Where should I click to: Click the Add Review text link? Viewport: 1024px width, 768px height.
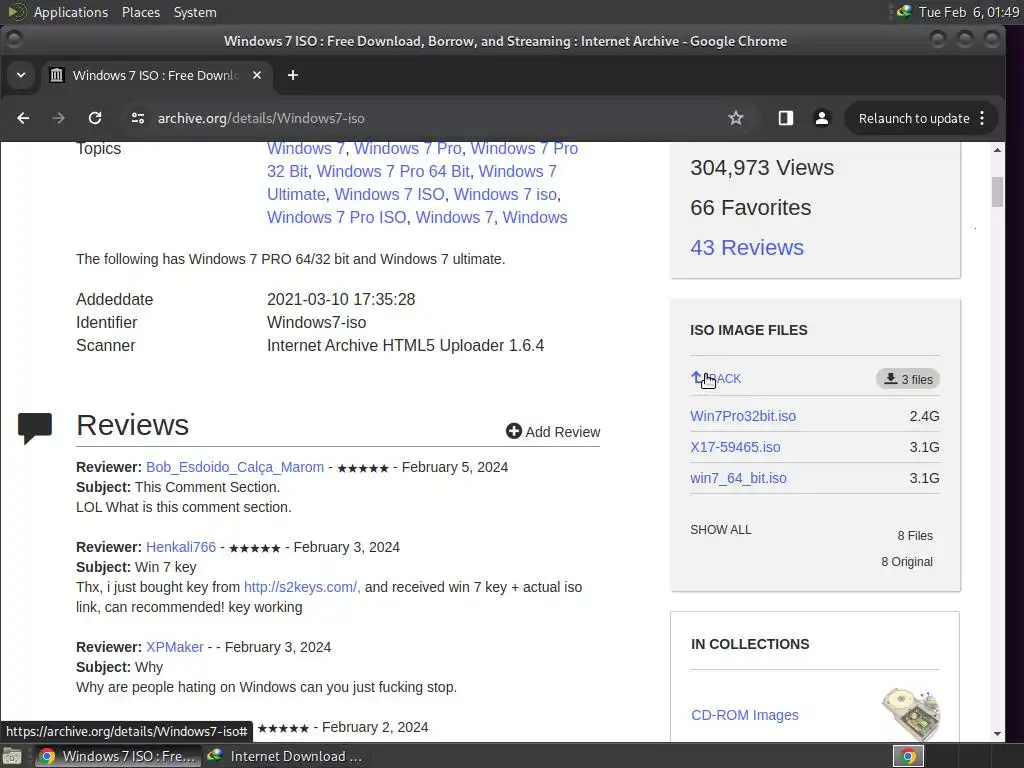(x=562, y=432)
